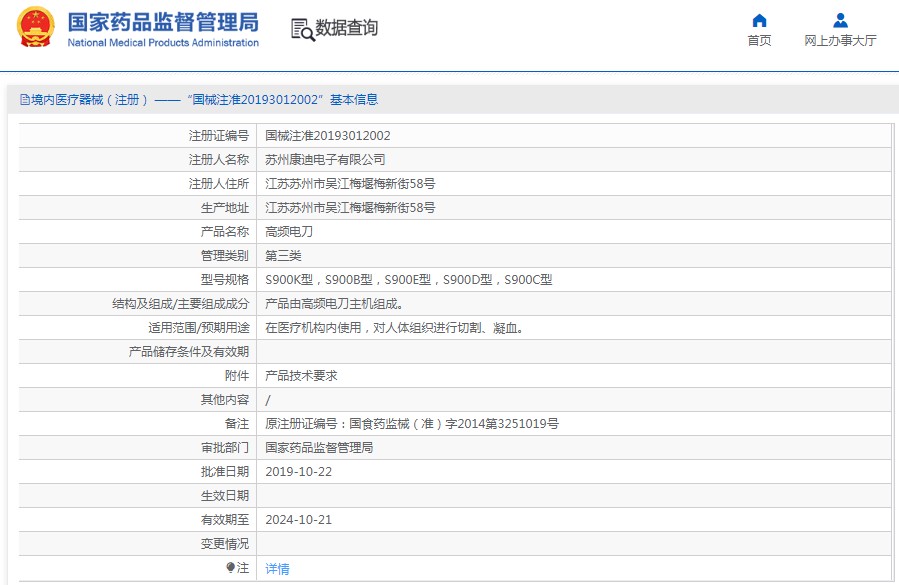
Task: Click the expiry date 2024-10-21
Action: click(x=298, y=520)
